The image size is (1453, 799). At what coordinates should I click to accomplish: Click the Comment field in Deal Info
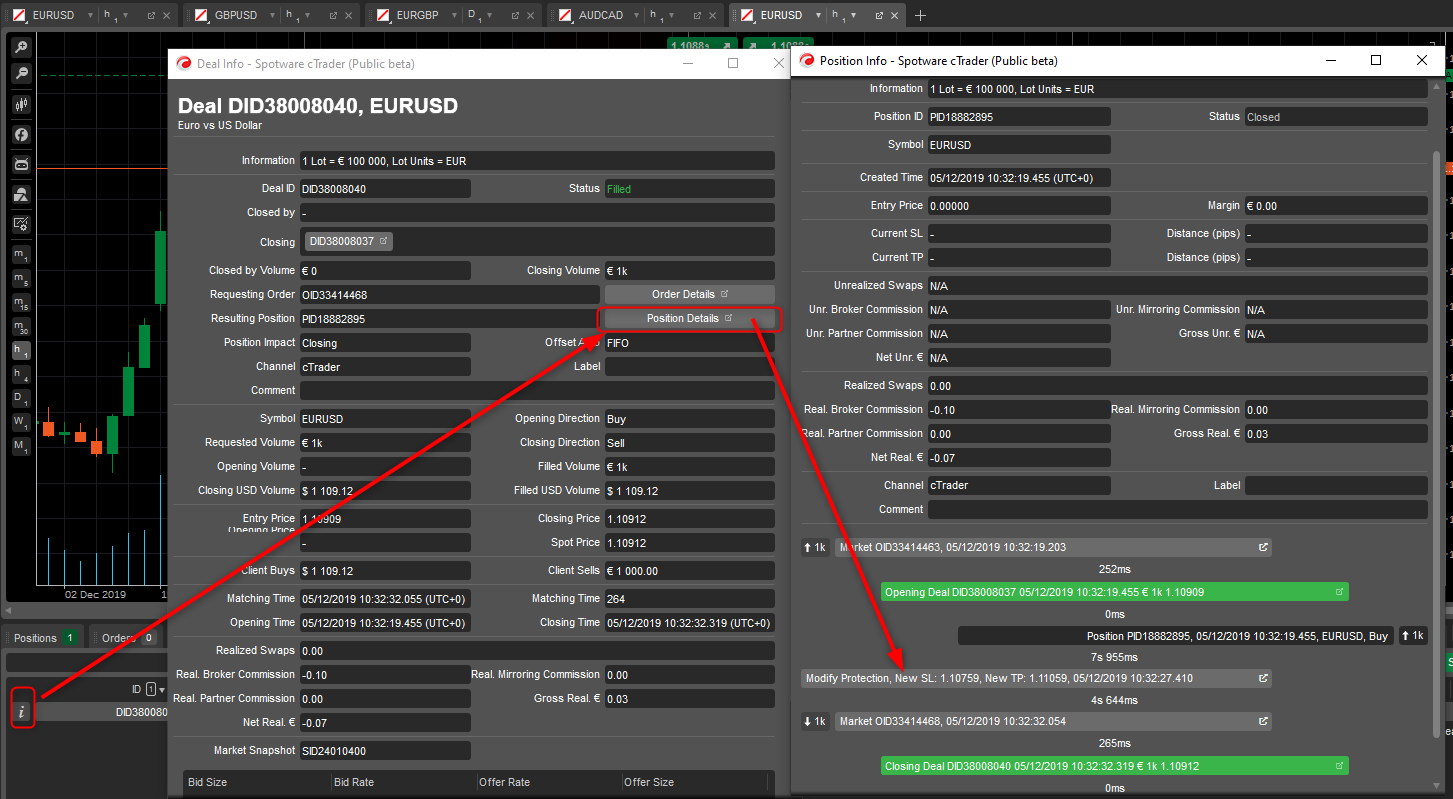coord(537,390)
